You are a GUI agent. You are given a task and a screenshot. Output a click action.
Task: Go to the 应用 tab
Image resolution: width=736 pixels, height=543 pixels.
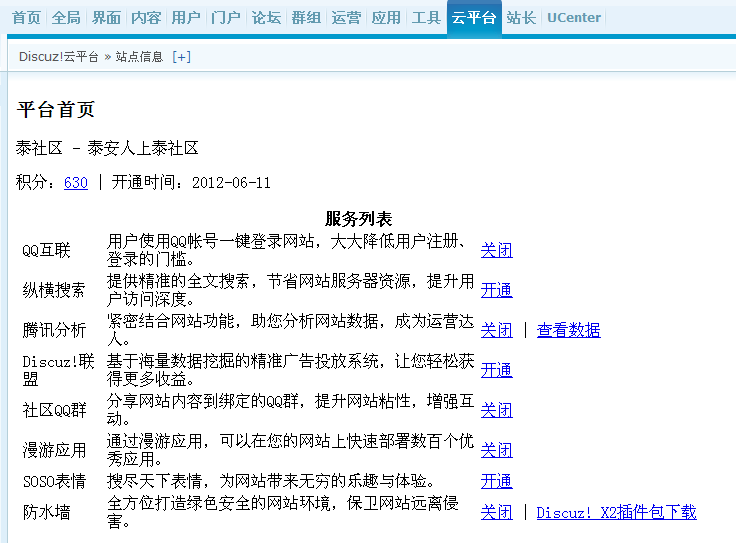[x=386, y=18]
